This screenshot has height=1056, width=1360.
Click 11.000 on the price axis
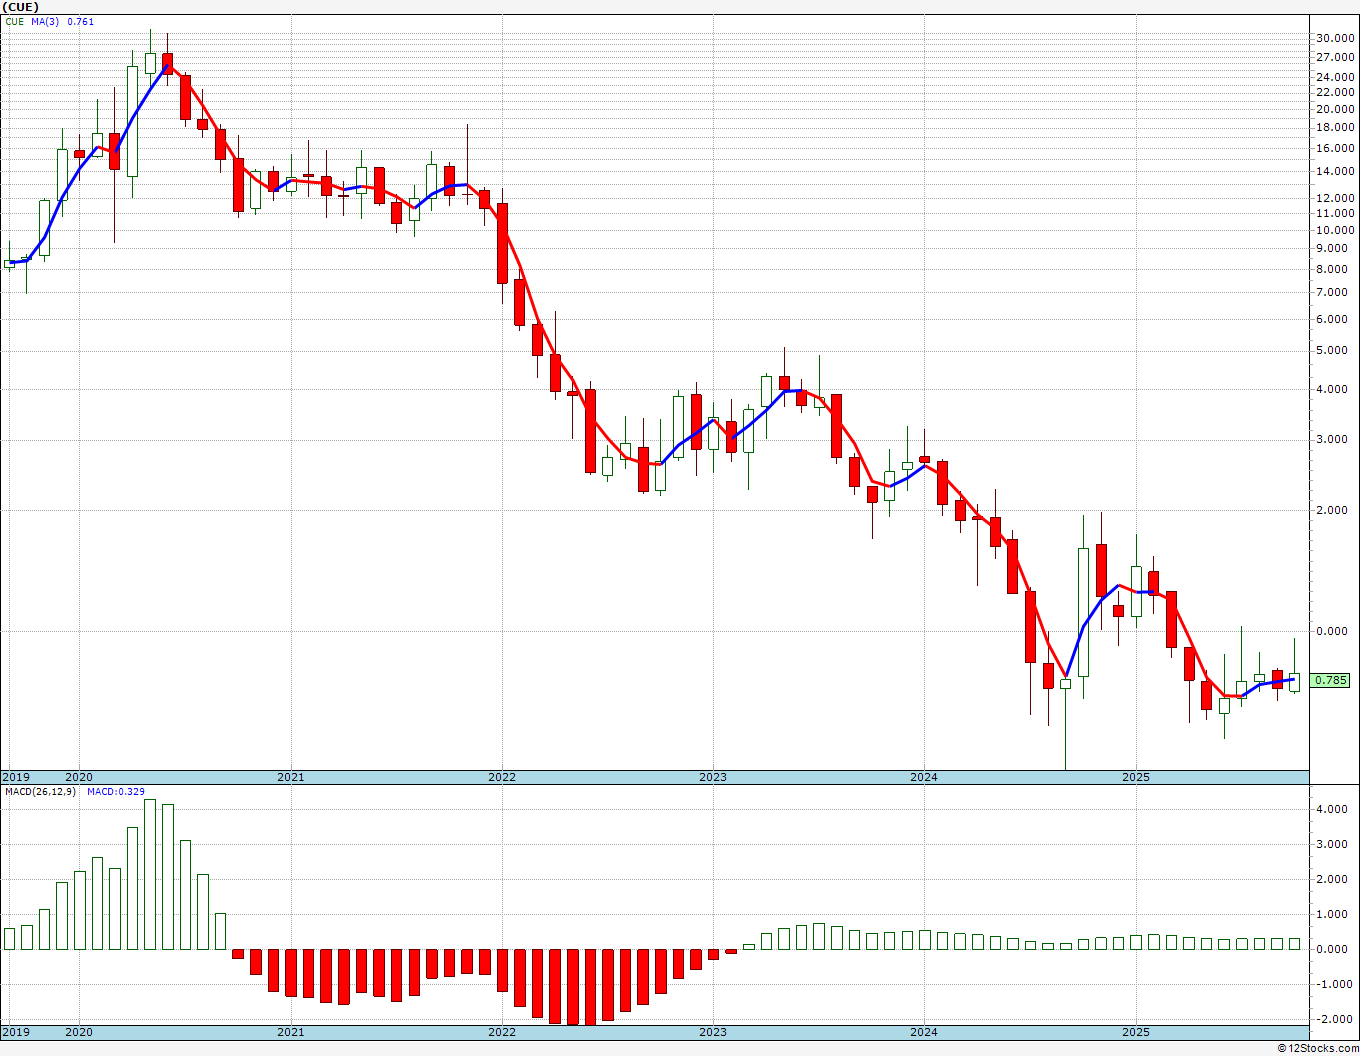[1336, 213]
